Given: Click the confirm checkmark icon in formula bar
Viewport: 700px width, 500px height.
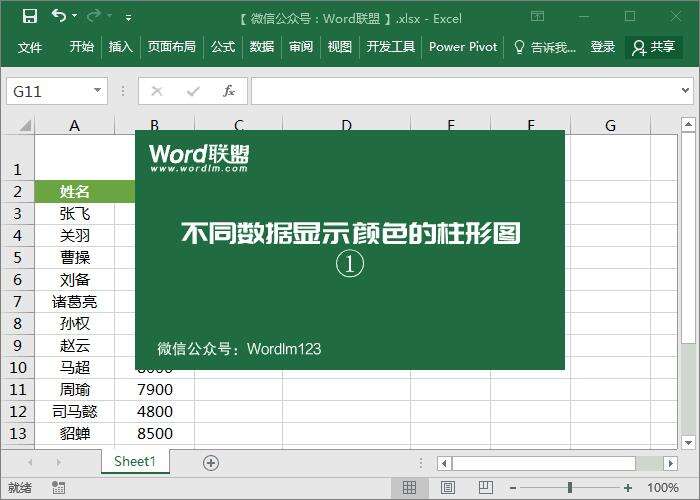Looking at the screenshot, I should pyautogui.click(x=193, y=91).
